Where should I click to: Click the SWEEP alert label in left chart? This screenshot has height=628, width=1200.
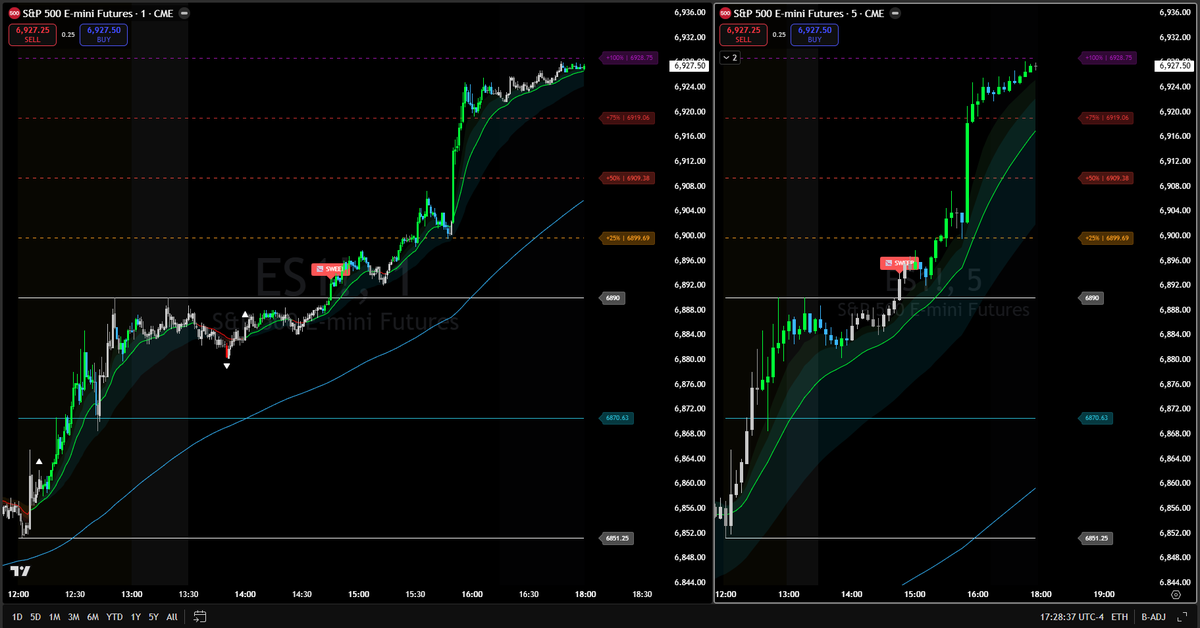[331, 269]
